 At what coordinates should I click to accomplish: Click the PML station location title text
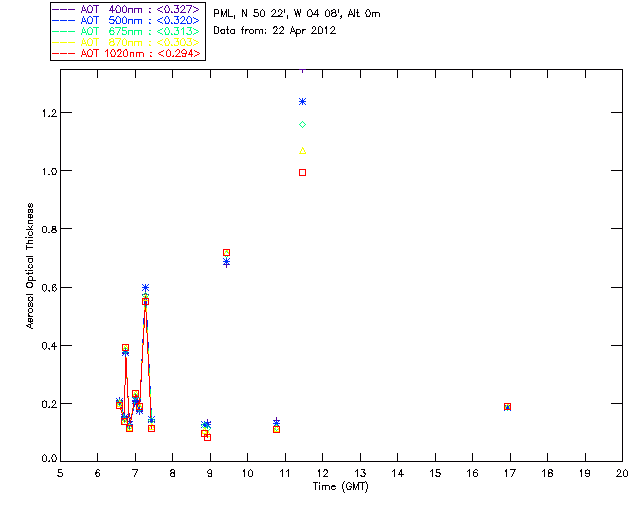coord(297,13)
